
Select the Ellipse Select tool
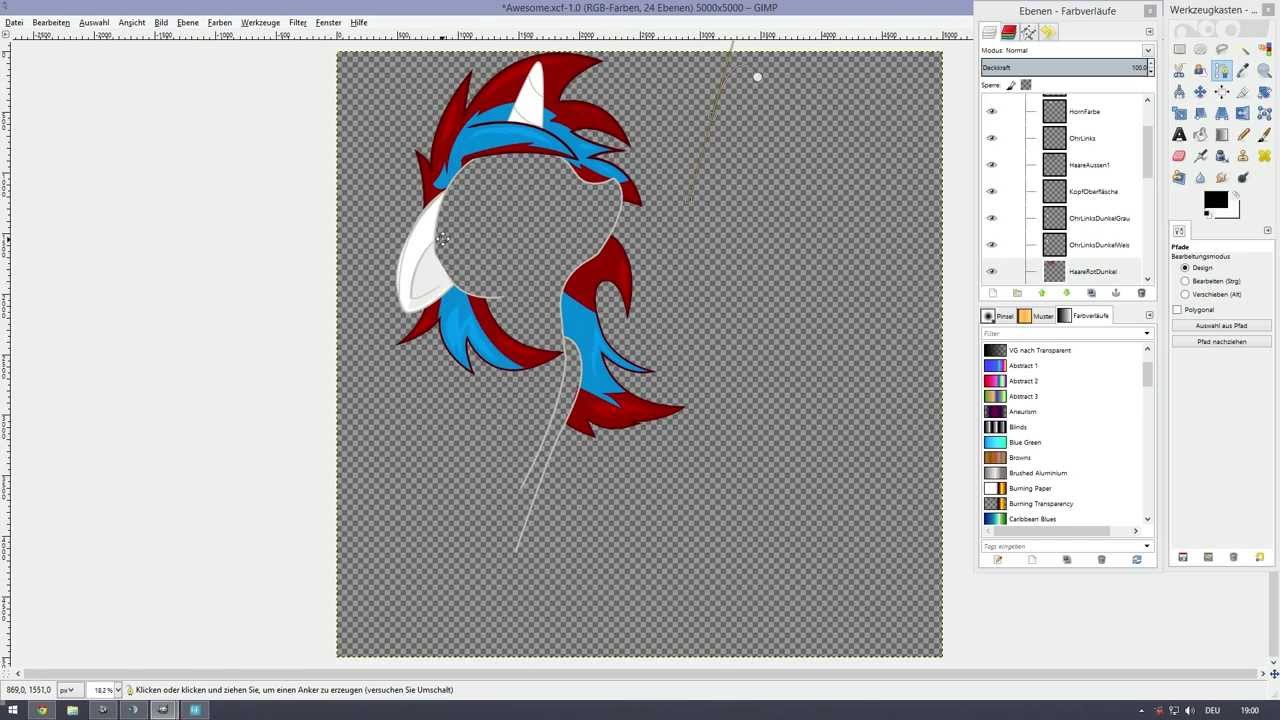point(1200,49)
